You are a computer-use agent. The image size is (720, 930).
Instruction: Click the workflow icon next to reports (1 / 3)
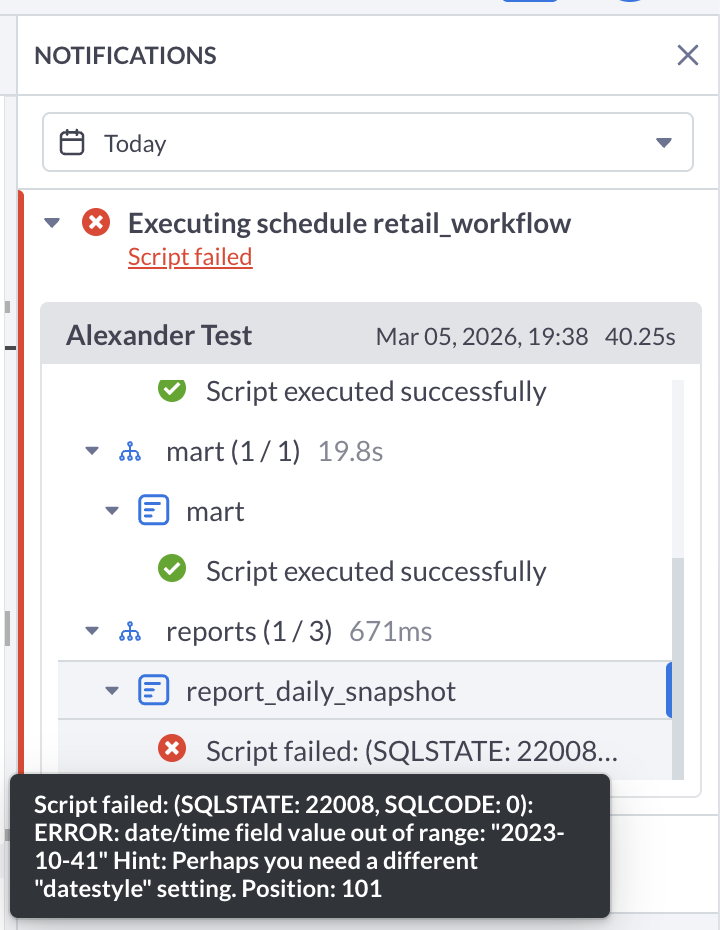129,632
